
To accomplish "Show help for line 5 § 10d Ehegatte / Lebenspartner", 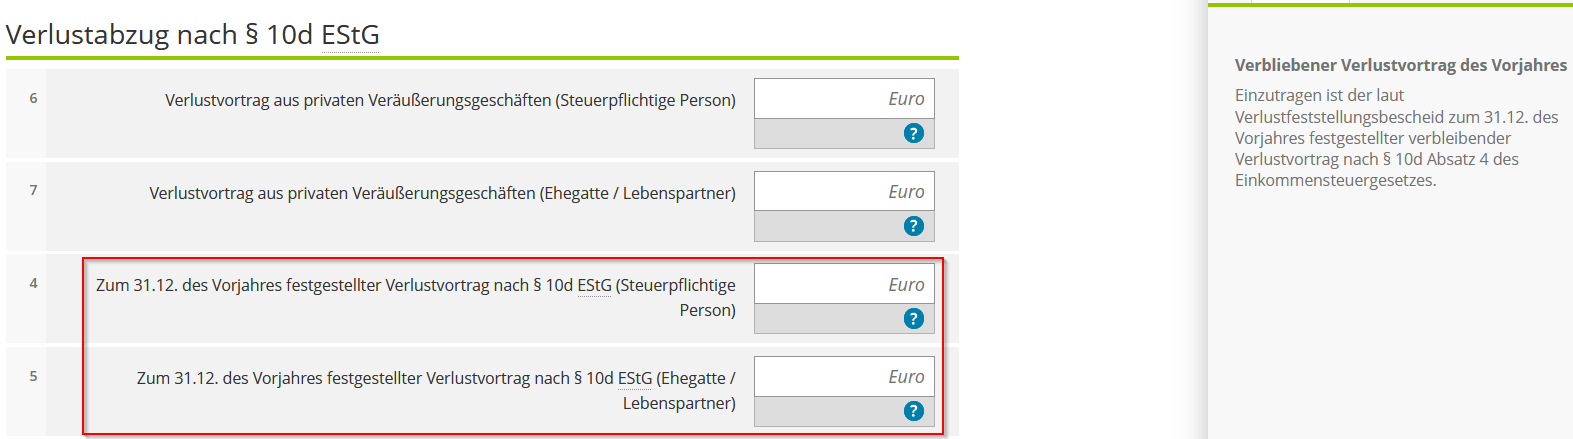I will point(913,411).
